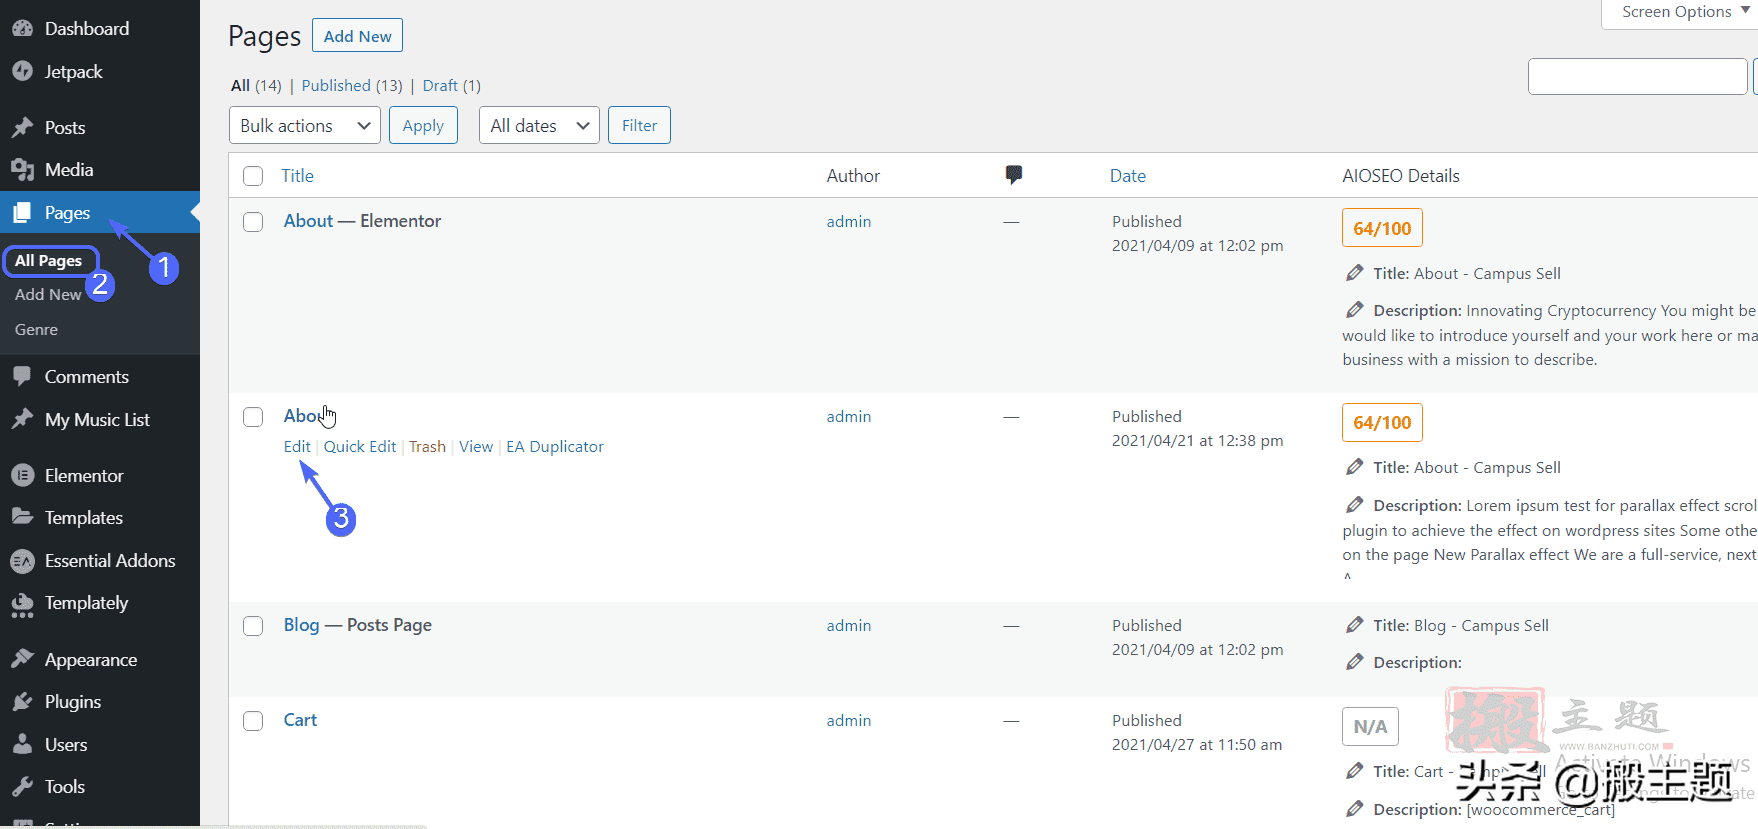Click the Pages icon in sidebar
This screenshot has height=829, width=1758.
coord(22,213)
